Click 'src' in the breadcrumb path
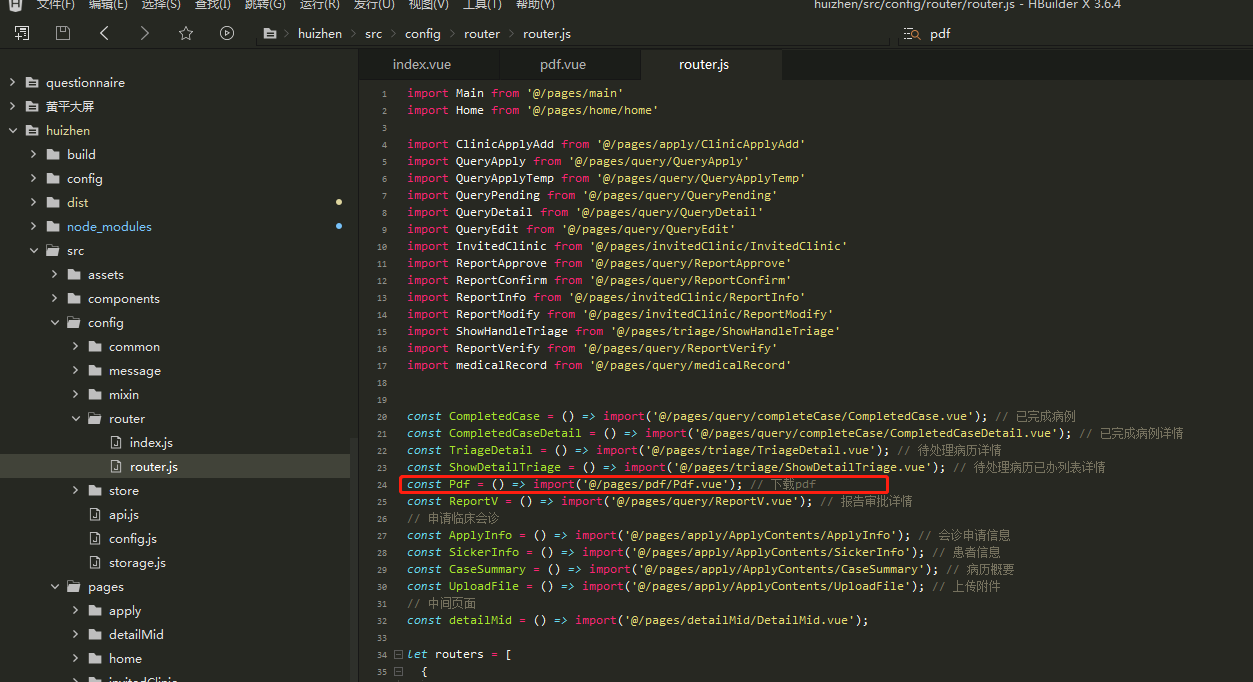Screen dimensions: 1253x682 pos(373,34)
